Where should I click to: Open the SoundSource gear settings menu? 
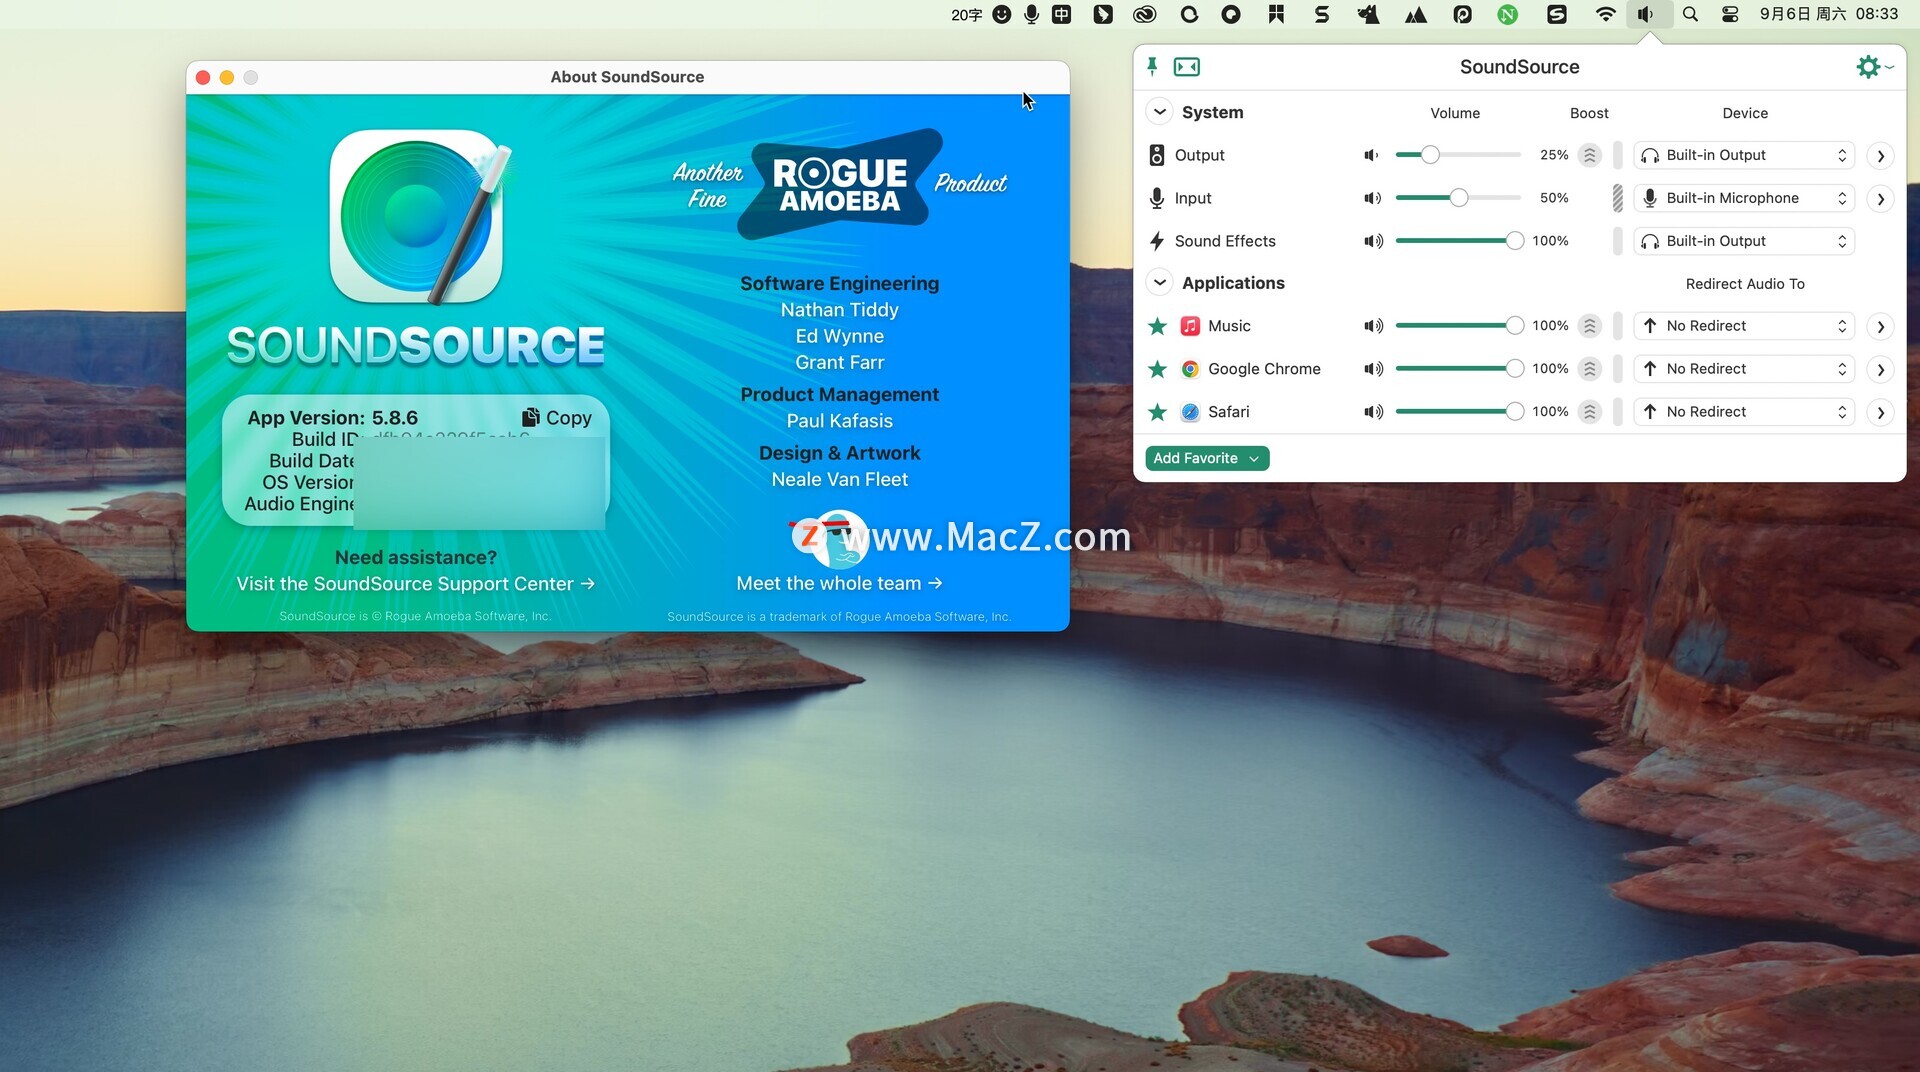click(1874, 67)
